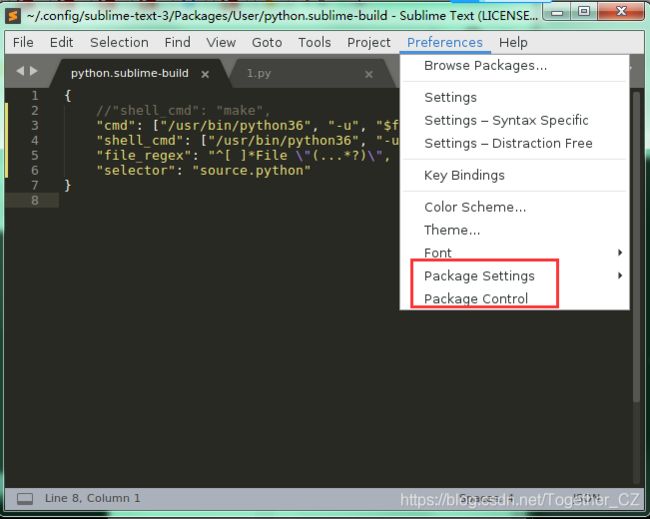Choose Browse Packages… from Preferences

pos(514,65)
